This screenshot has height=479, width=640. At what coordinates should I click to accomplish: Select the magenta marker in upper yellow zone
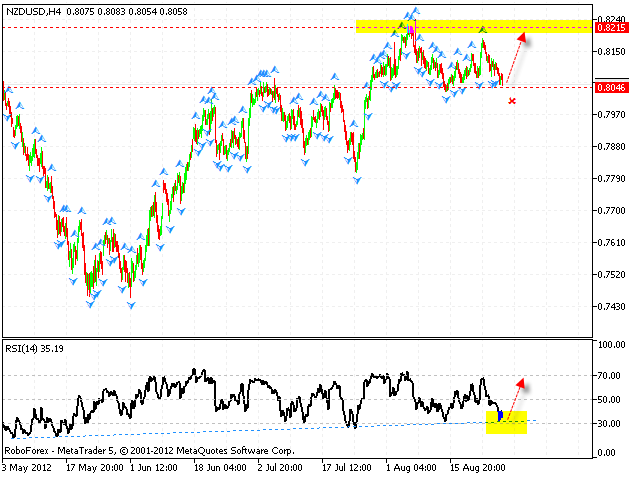(410, 29)
